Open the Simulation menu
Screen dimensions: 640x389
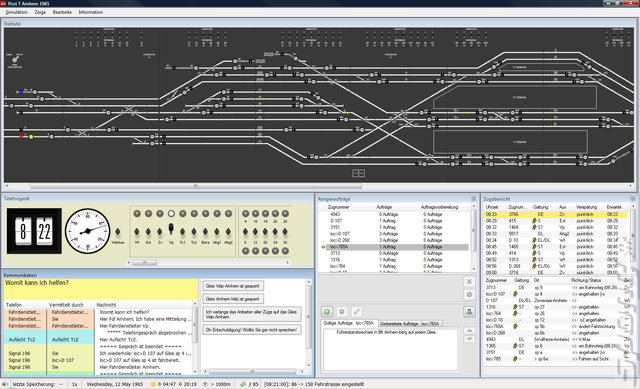pos(16,12)
